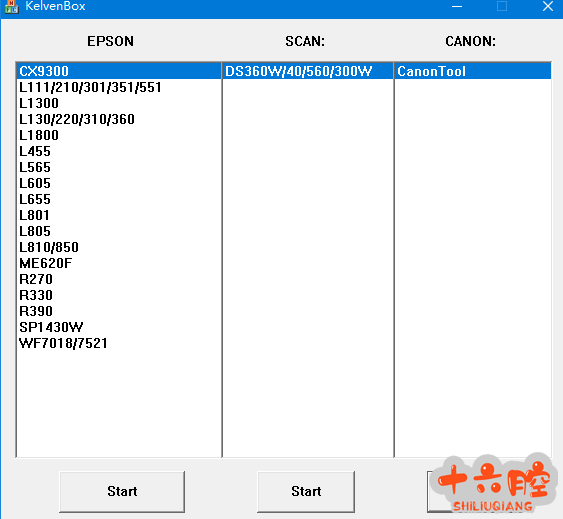The height and width of the screenshot is (519, 563).
Task: Choose L565 from the EPSON list
Action: [119, 167]
